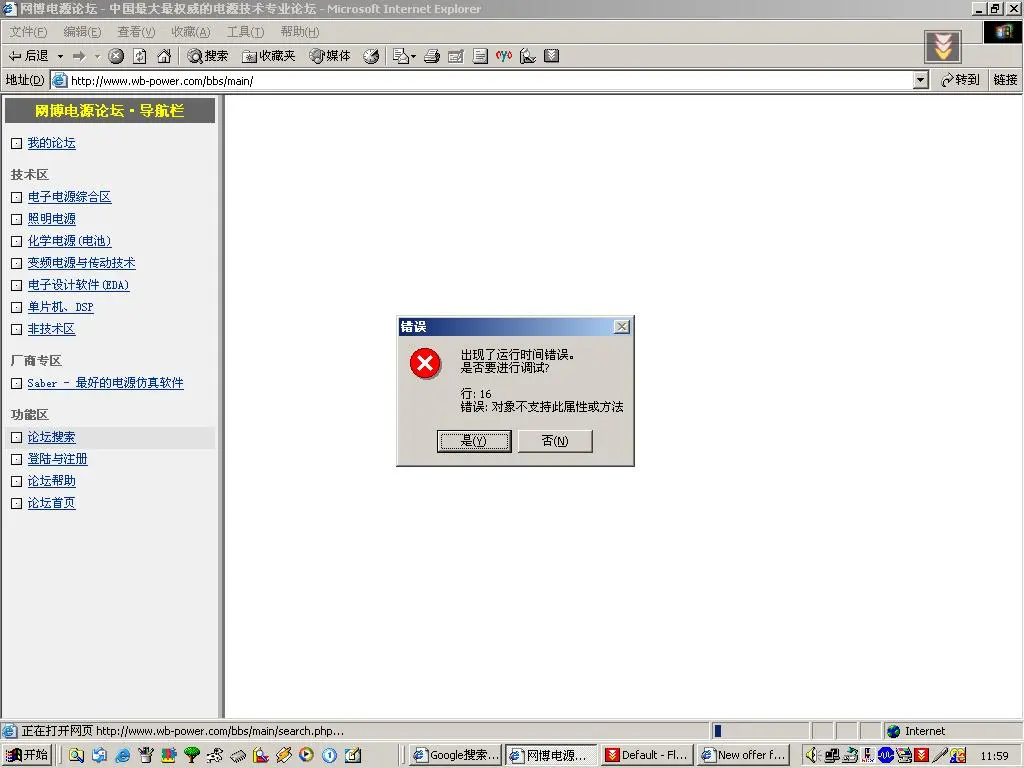The width and height of the screenshot is (1024, 768).
Task: Open the Favorites (收藏夹) toolbar button
Action: pyautogui.click(x=268, y=56)
